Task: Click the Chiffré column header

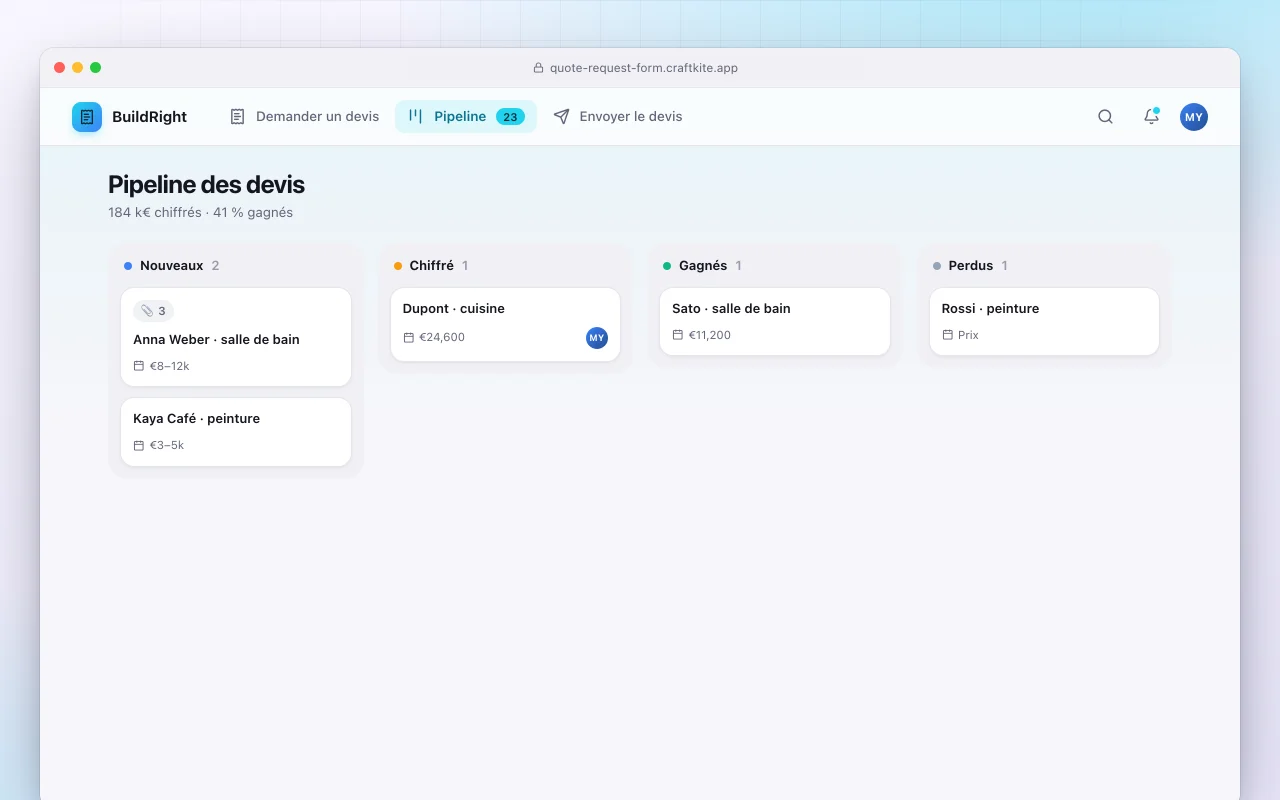Action: tap(505, 266)
